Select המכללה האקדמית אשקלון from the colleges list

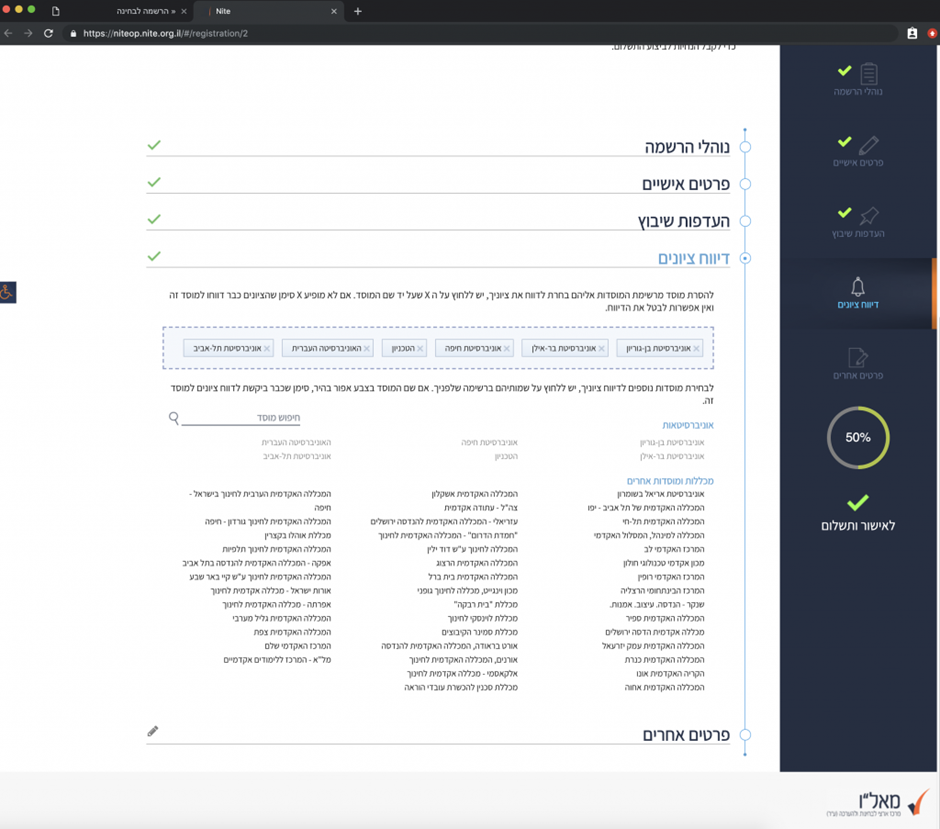[474, 494]
